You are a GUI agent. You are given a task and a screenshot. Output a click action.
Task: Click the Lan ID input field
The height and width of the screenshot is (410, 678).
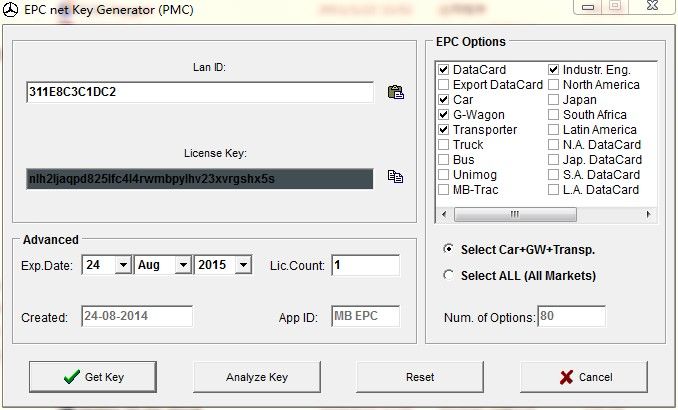[x=200, y=92]
